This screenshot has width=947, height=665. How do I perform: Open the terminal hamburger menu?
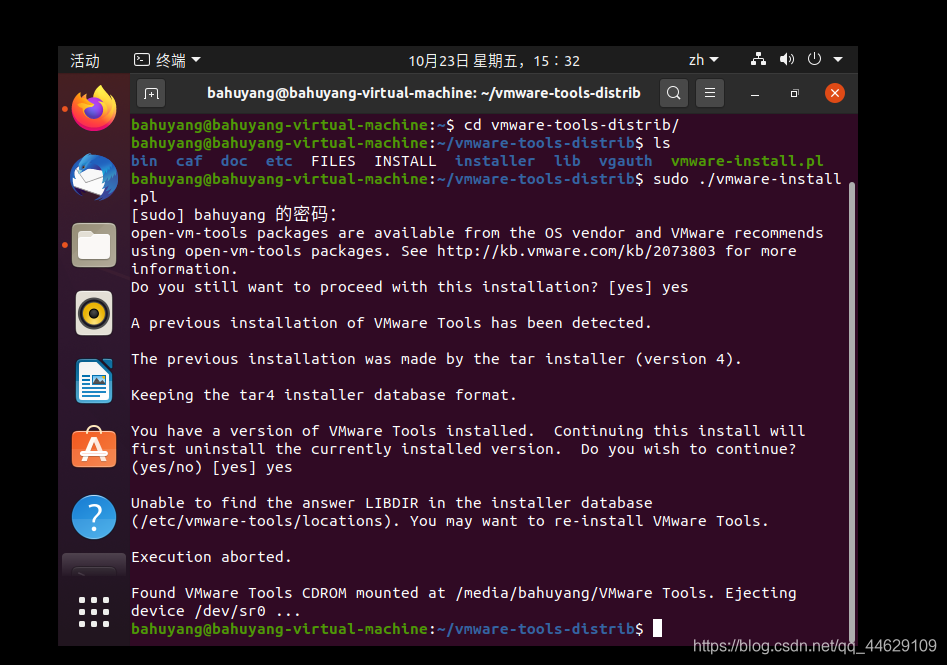(710, 93)
